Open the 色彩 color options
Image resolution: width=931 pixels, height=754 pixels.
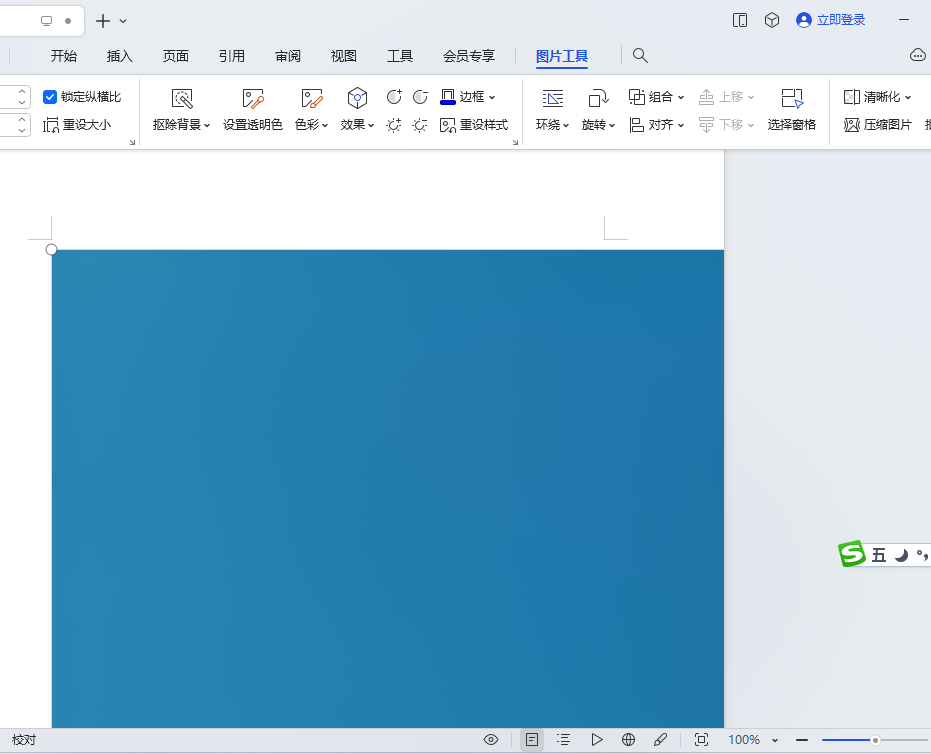312,109
